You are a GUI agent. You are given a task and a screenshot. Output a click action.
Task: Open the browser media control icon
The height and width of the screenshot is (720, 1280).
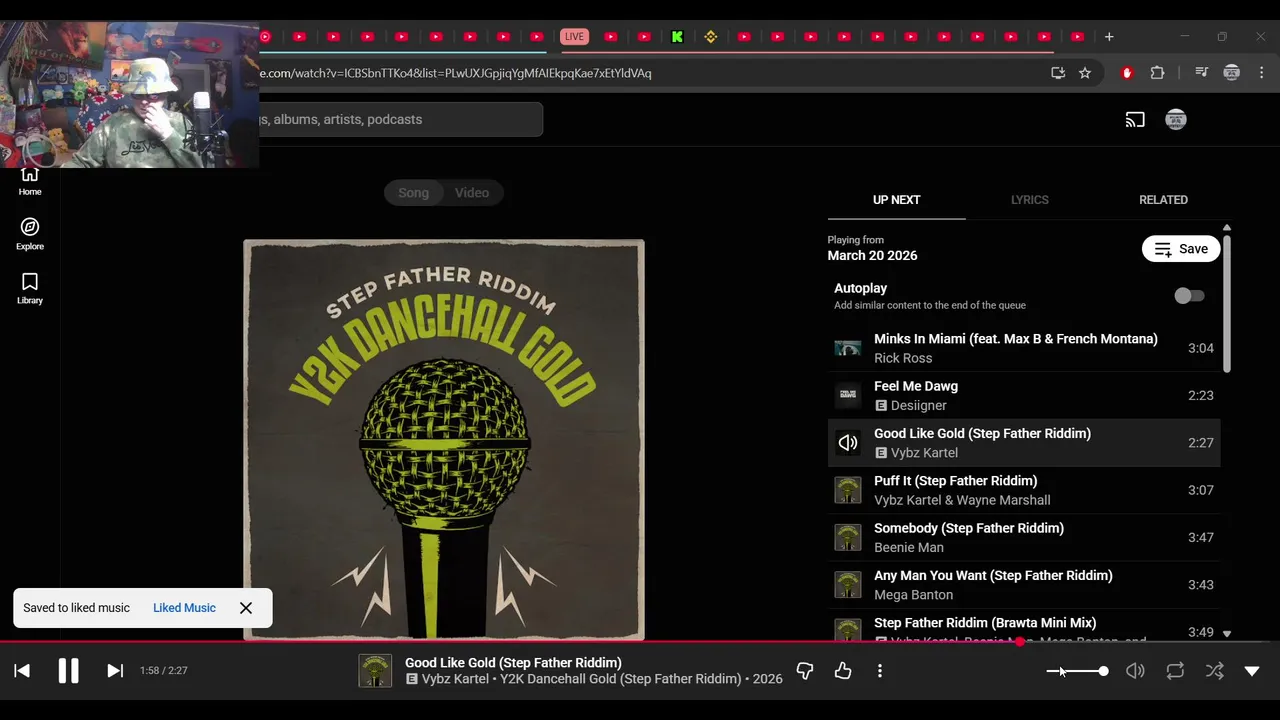tap(1201, 73)
